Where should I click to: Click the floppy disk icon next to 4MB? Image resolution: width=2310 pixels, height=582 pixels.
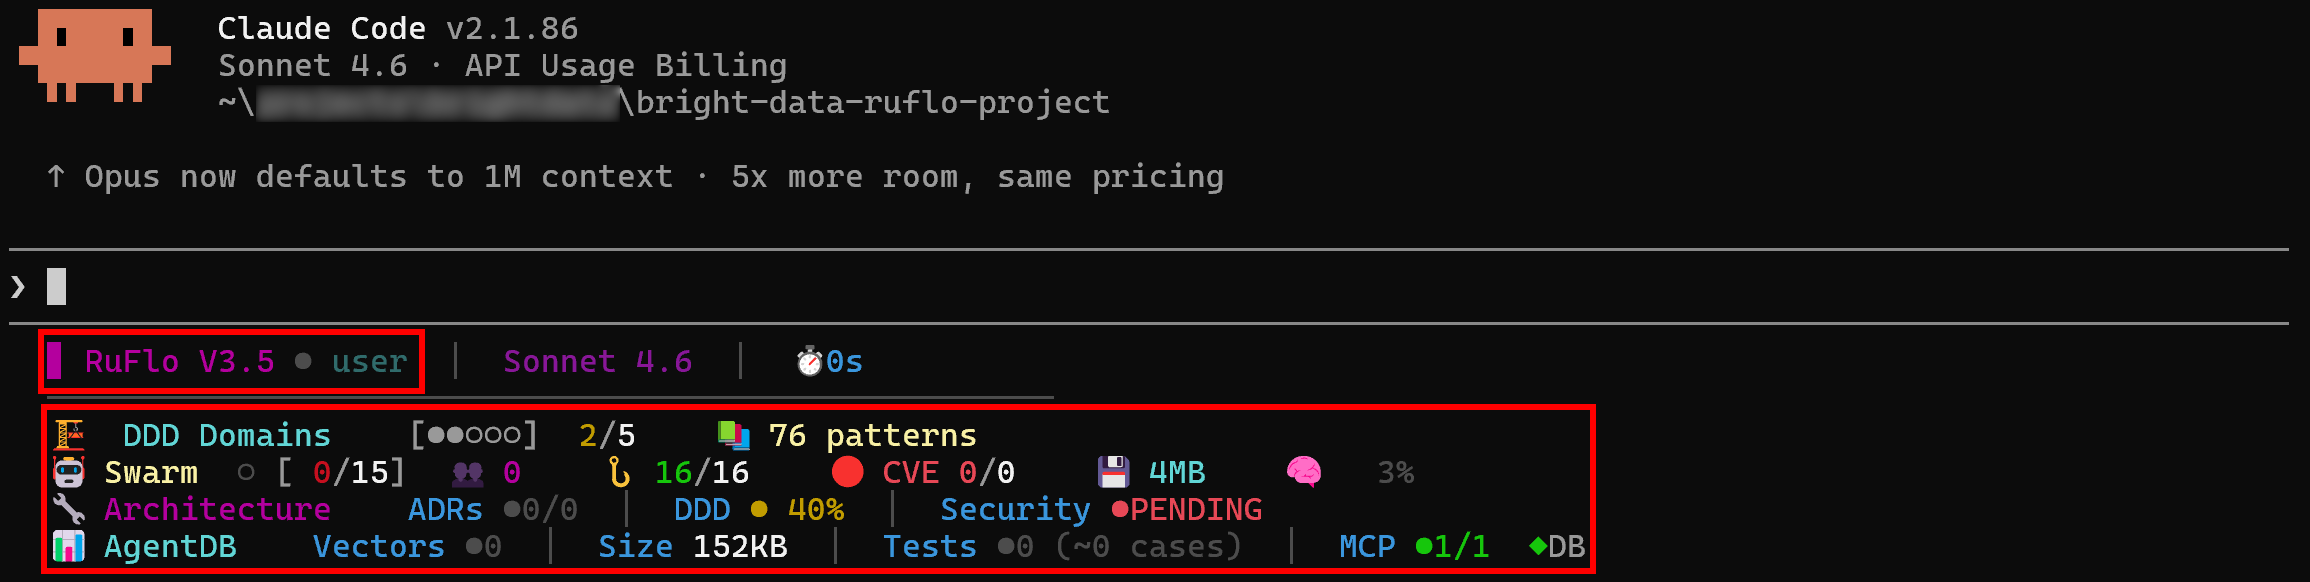point(1112,472)
